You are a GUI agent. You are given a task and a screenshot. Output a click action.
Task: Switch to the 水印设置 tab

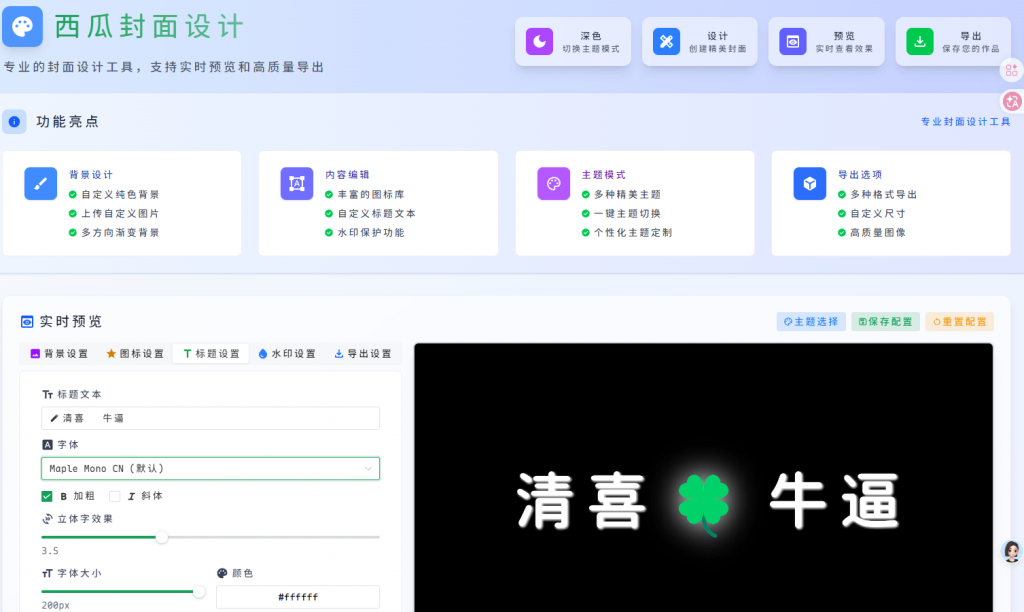(x=287, y=353)
